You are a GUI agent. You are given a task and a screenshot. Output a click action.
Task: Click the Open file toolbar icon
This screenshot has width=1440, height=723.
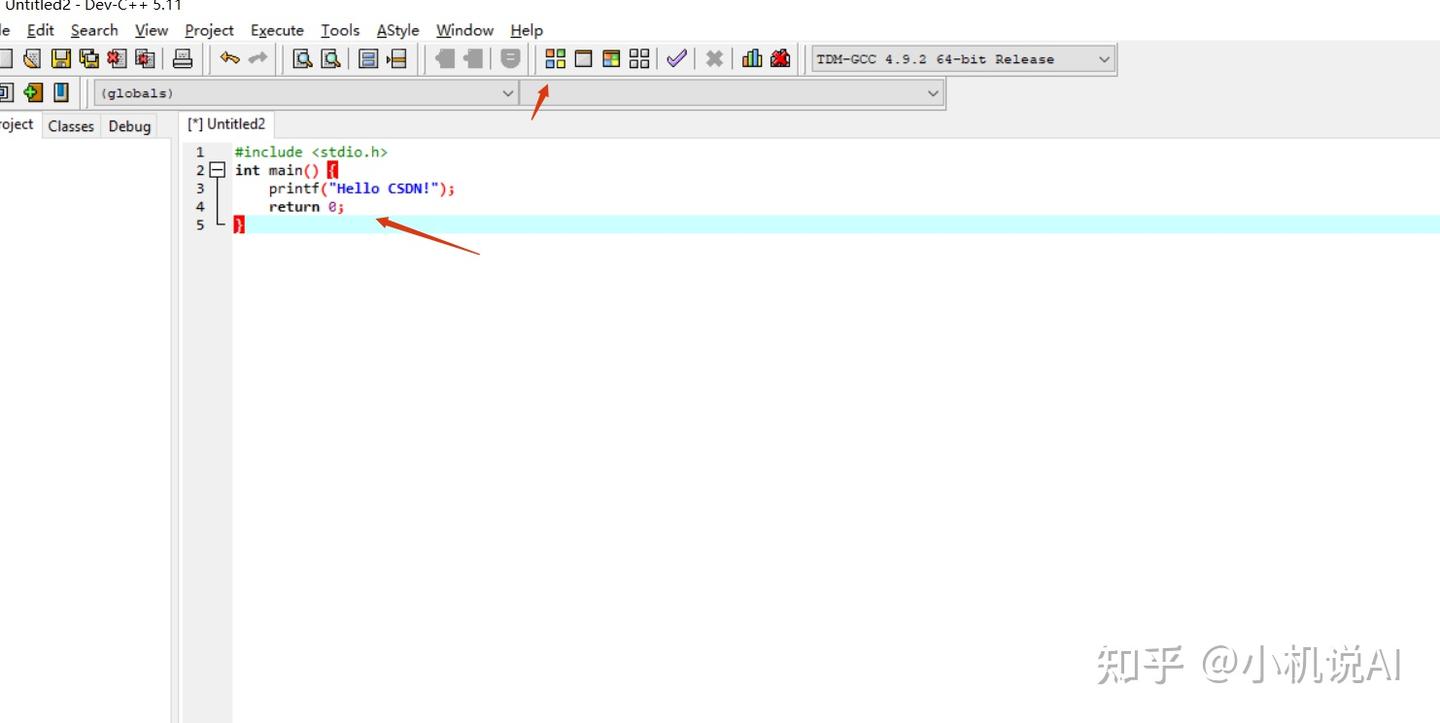pyautogui.click(x=32, y=59)
